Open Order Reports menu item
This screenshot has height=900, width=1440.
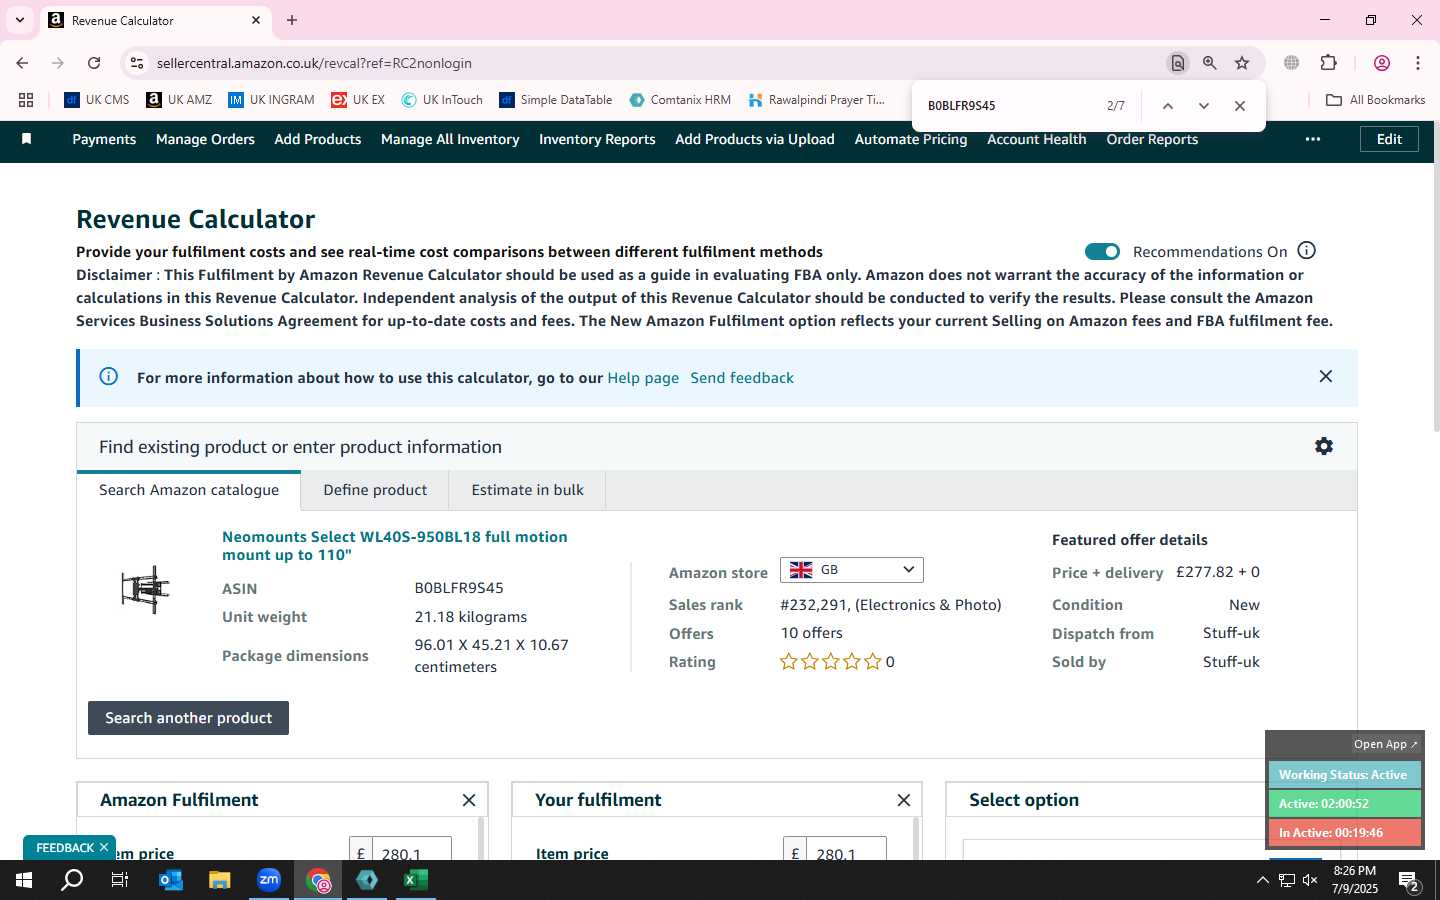[x=1152, y=139]
